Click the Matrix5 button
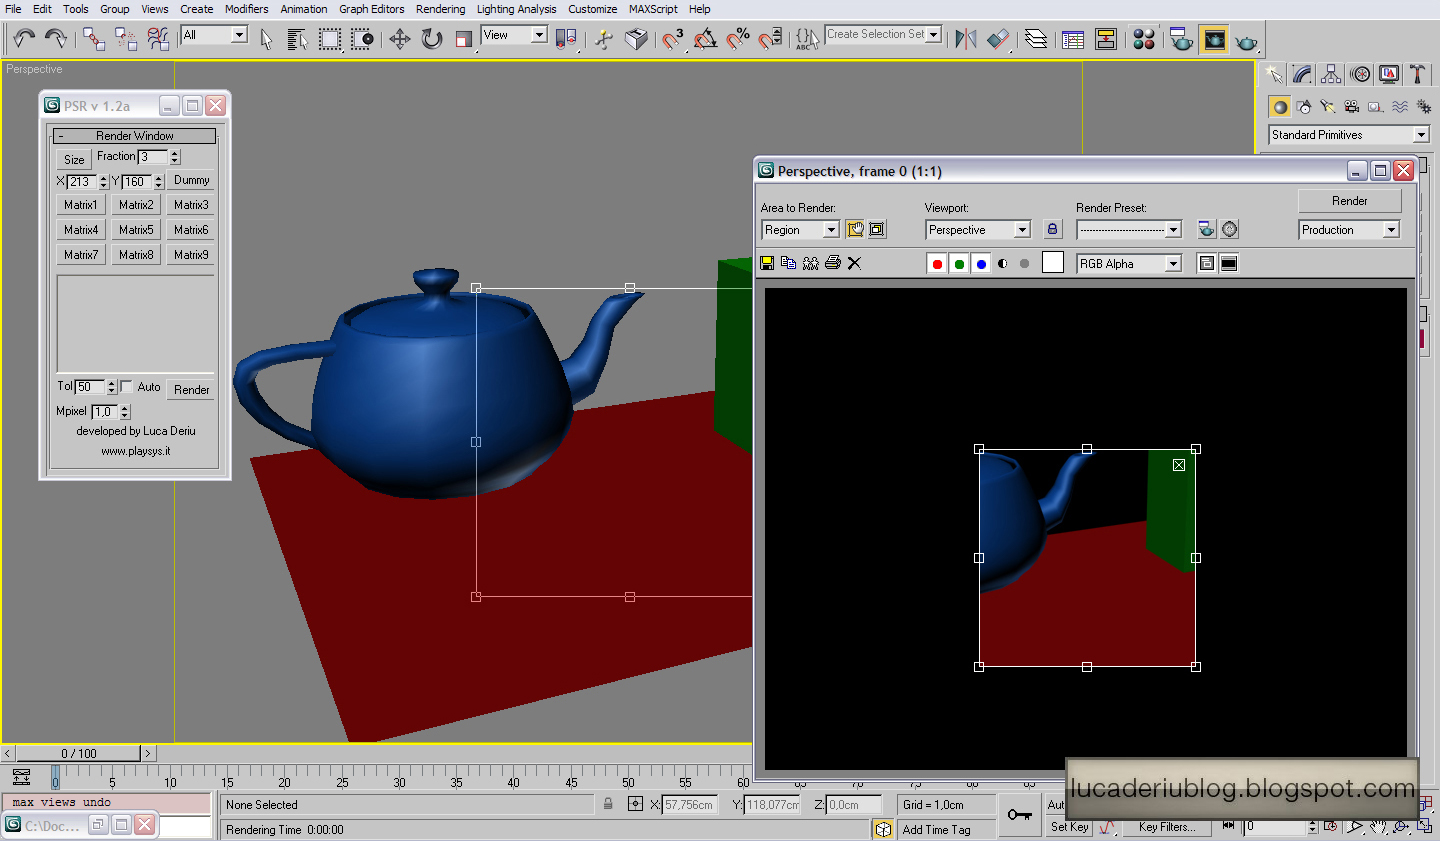 point(136,230)
